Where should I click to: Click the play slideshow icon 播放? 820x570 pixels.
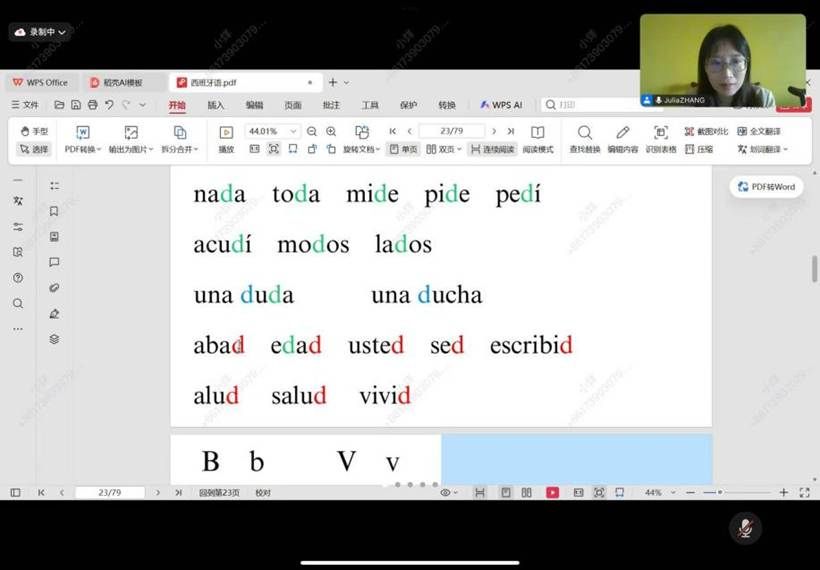pos(226,139)
